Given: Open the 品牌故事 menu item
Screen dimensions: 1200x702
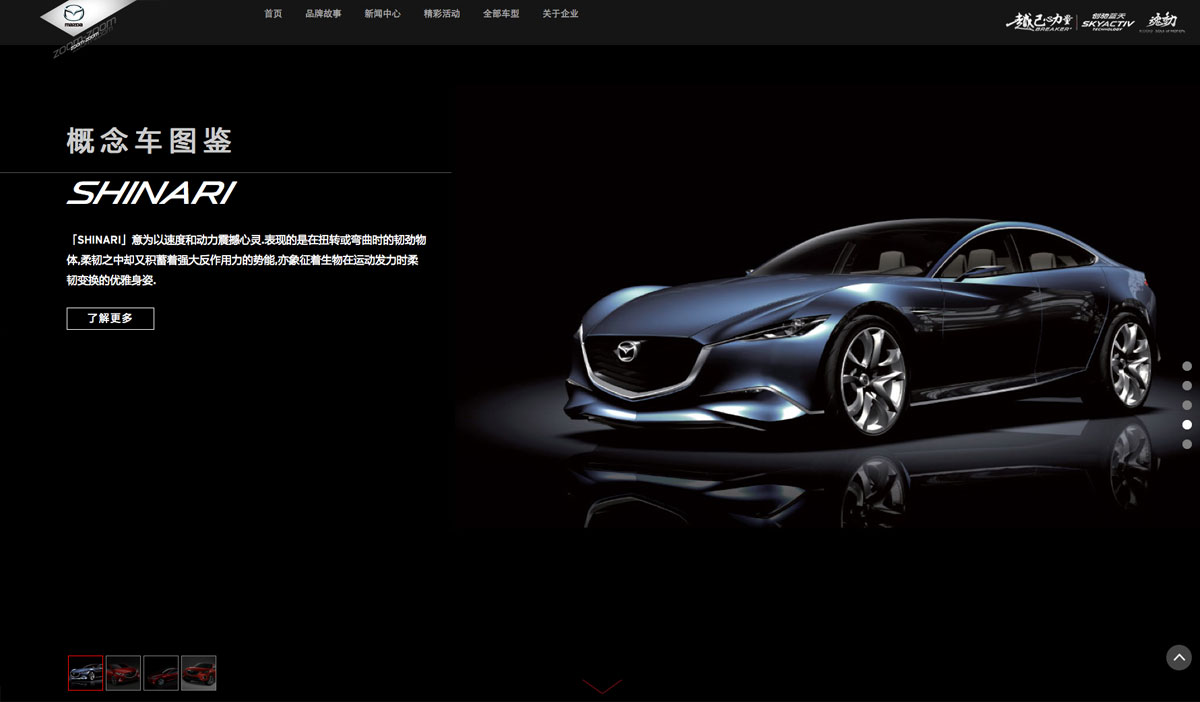Looking at the screenshot, I should [x=324, y=14].
